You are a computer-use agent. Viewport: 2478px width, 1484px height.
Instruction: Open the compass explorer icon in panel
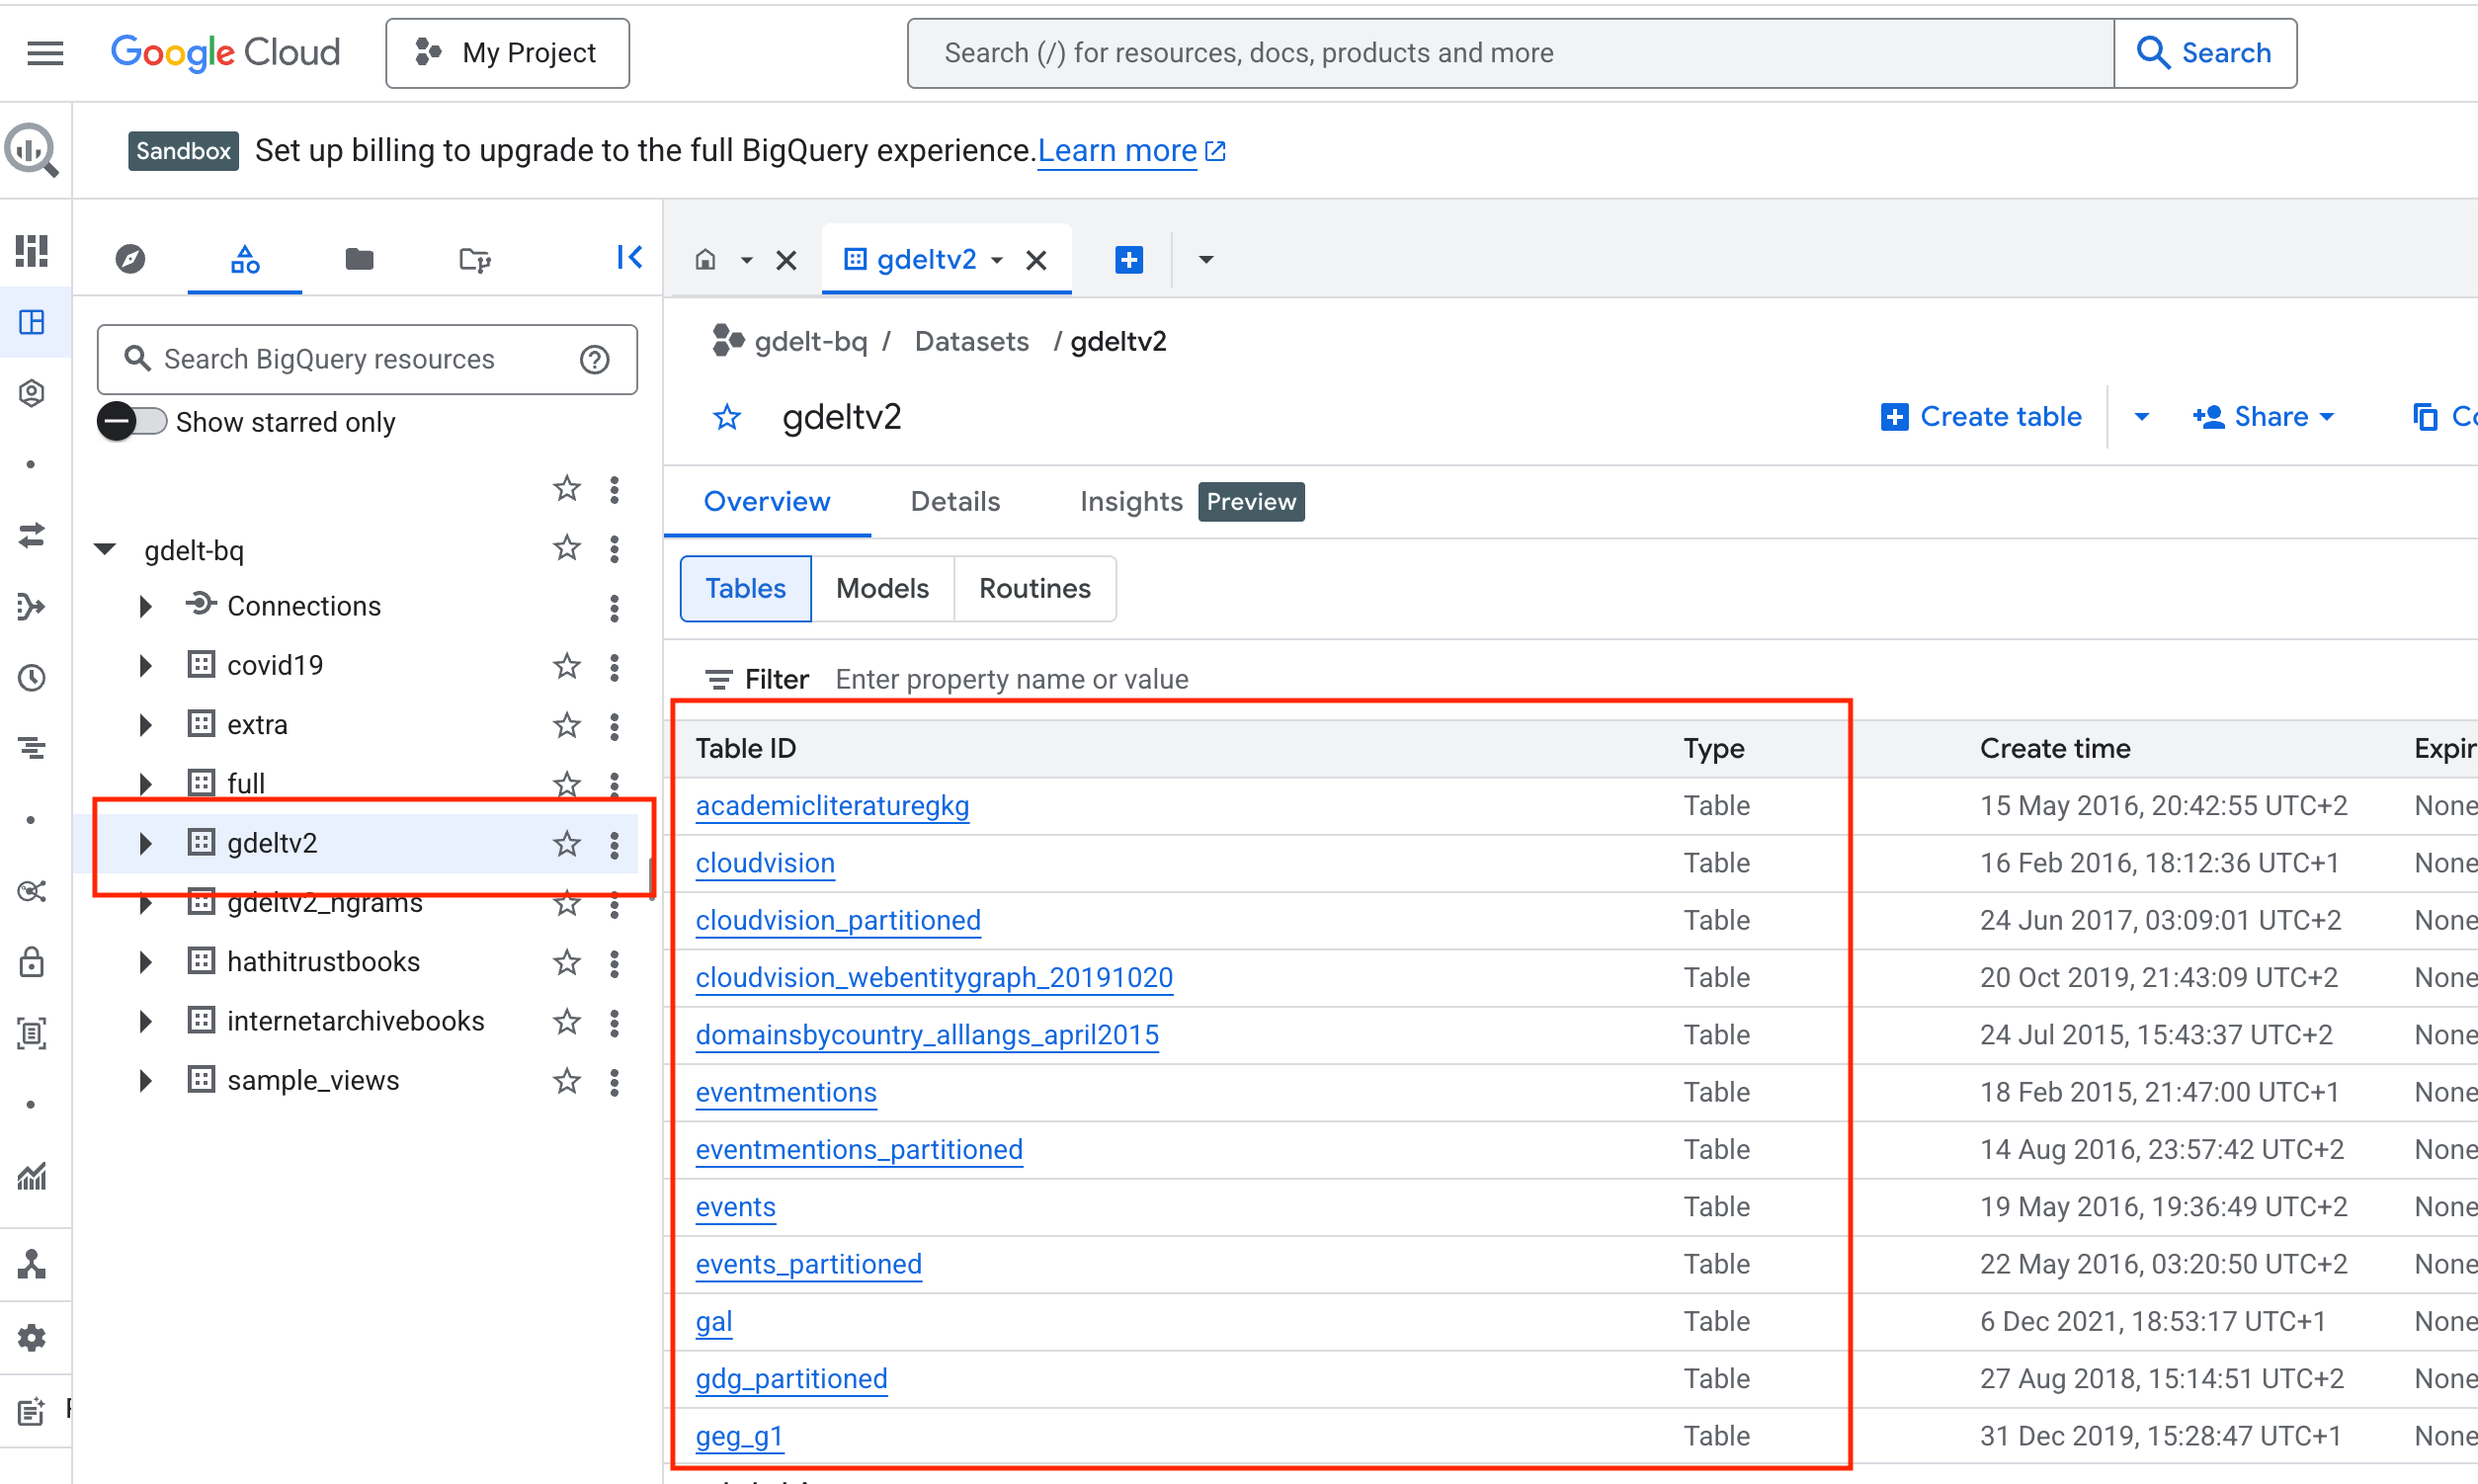tap(130, 260)
